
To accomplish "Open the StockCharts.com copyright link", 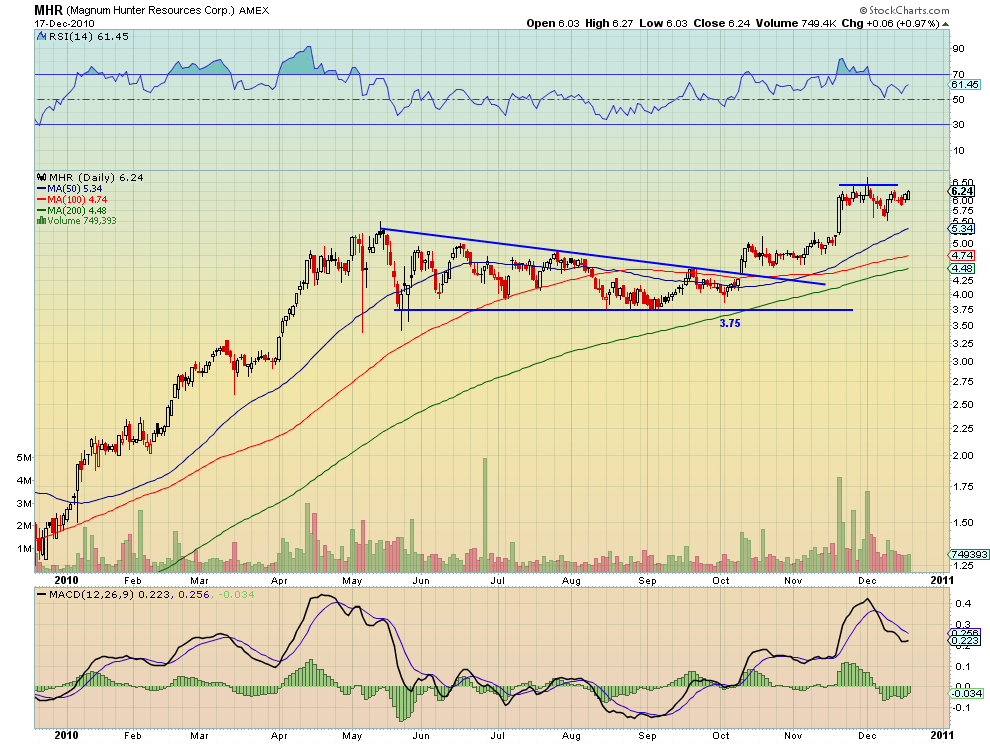I will coord(904,10).
